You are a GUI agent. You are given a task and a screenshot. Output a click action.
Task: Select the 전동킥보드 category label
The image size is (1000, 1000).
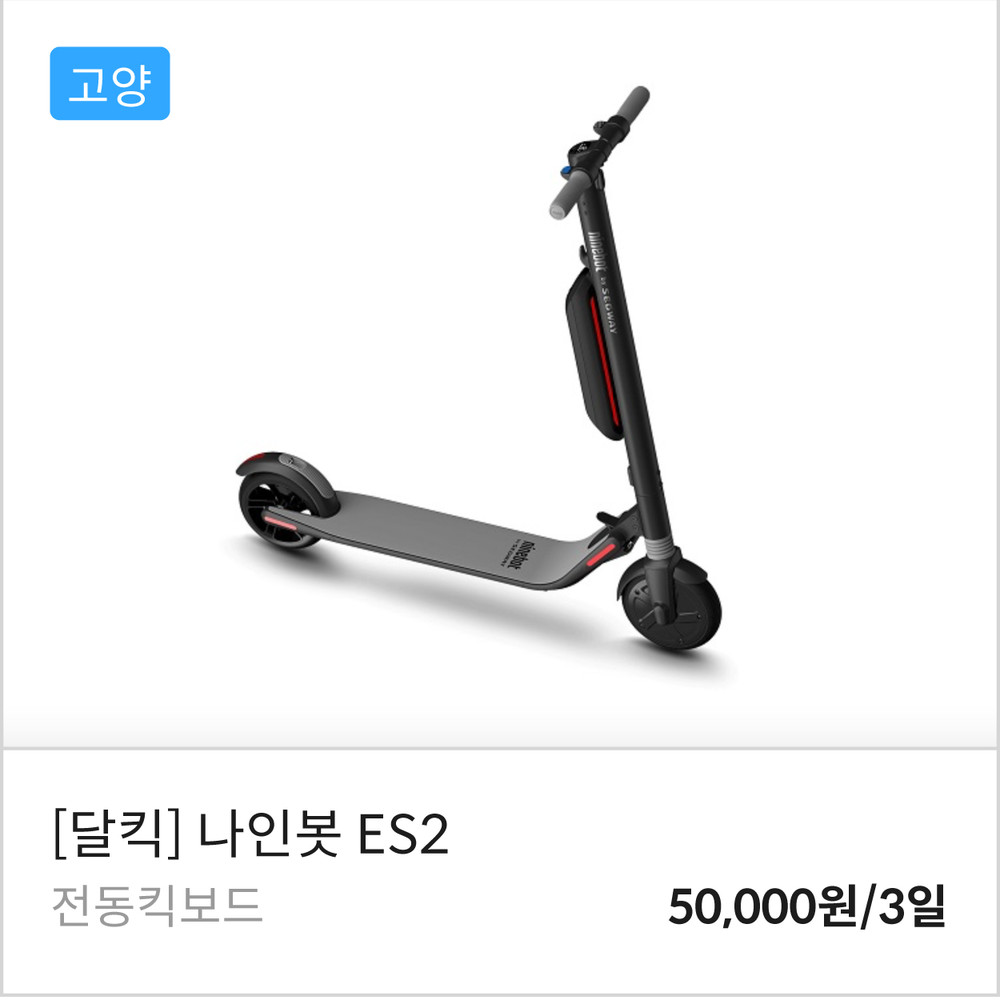(157, 906)
